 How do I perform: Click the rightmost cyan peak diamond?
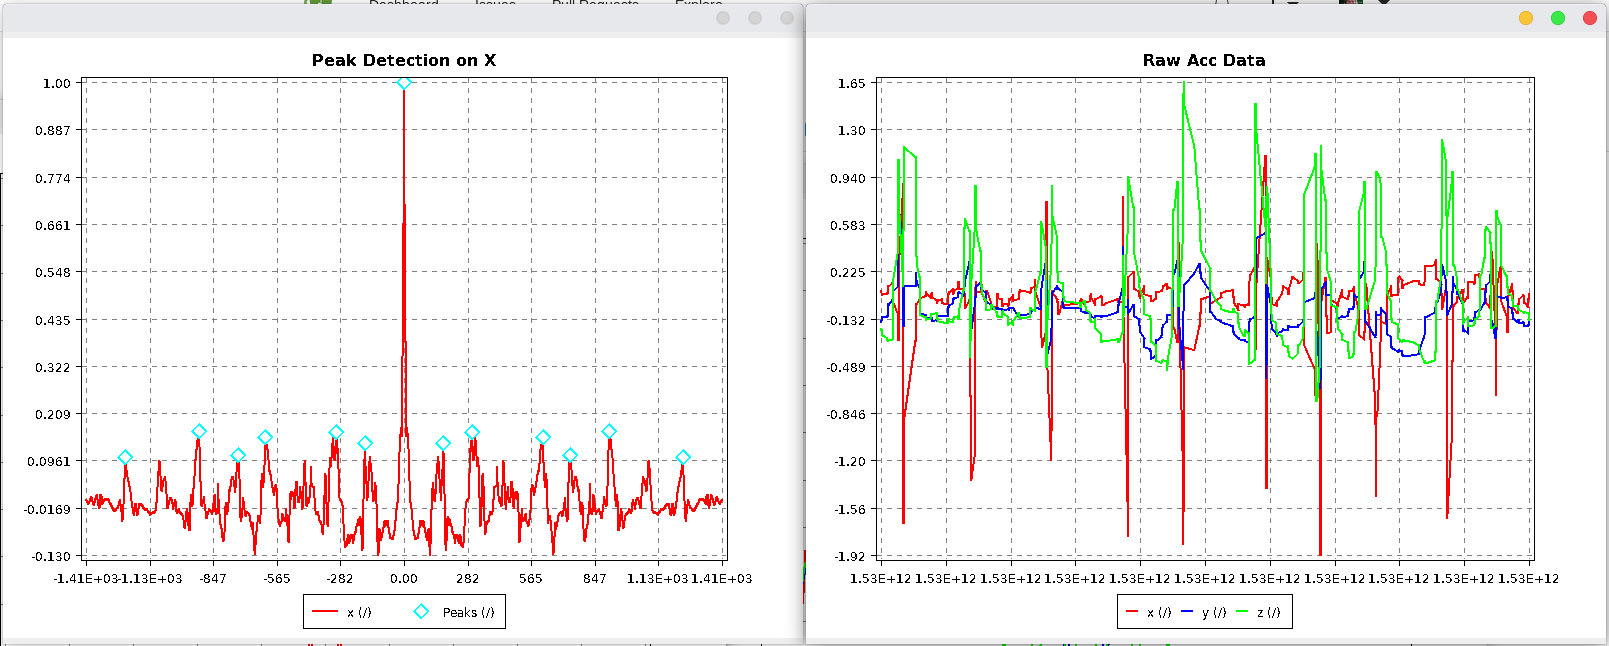point(683,457)
